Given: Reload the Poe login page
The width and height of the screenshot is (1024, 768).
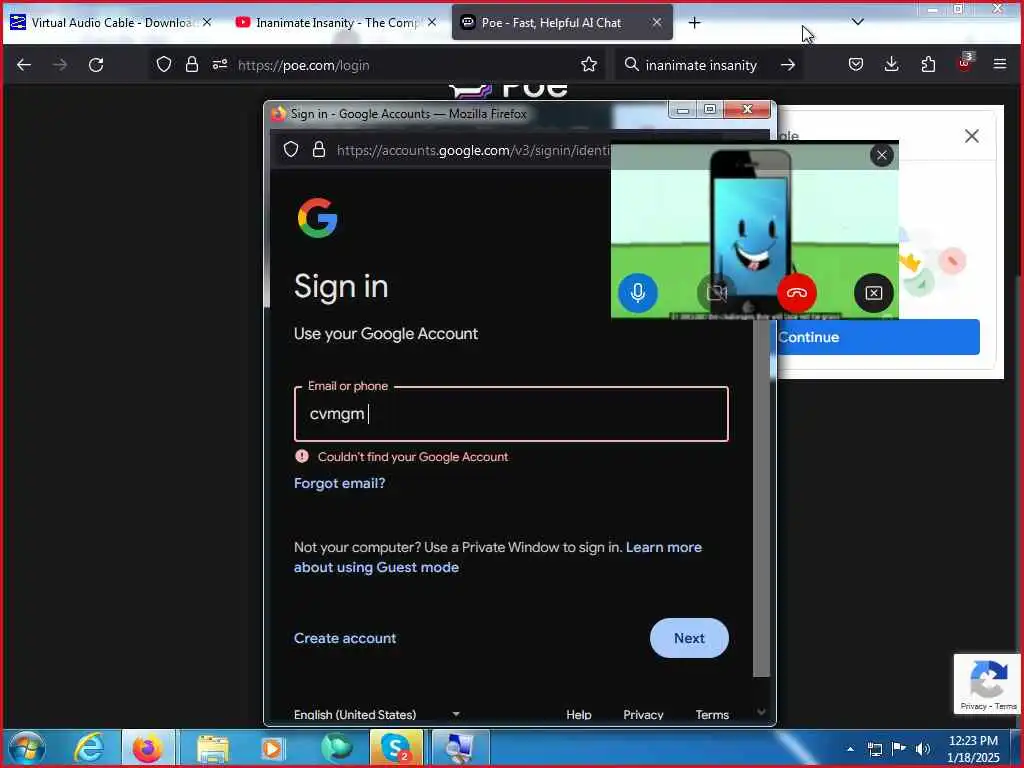Looking at the screenshot, I should pos(96,65).
